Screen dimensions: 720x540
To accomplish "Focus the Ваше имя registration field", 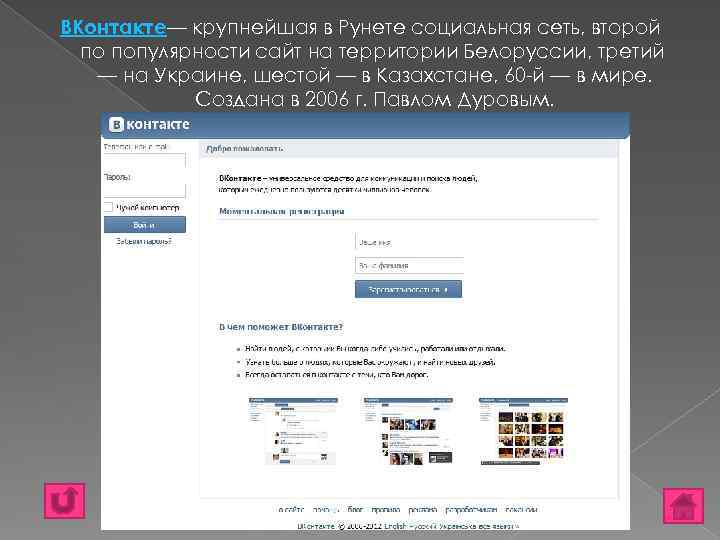I will pos(409,242).
